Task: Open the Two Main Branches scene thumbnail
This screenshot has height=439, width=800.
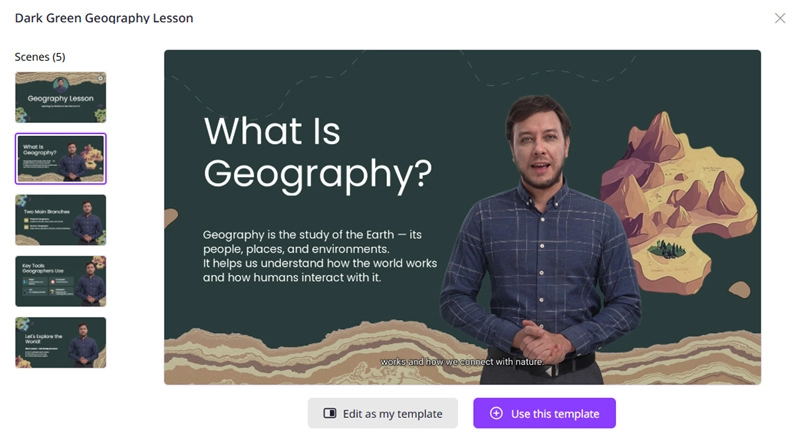Action: tap(61, 220)
